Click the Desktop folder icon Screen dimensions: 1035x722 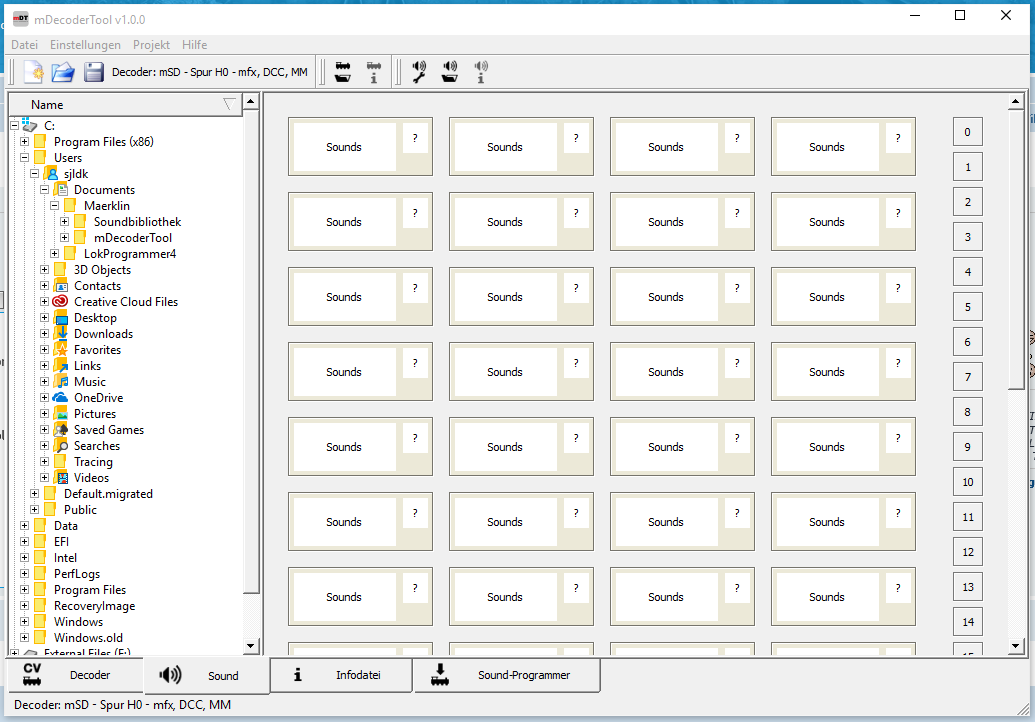61,317
